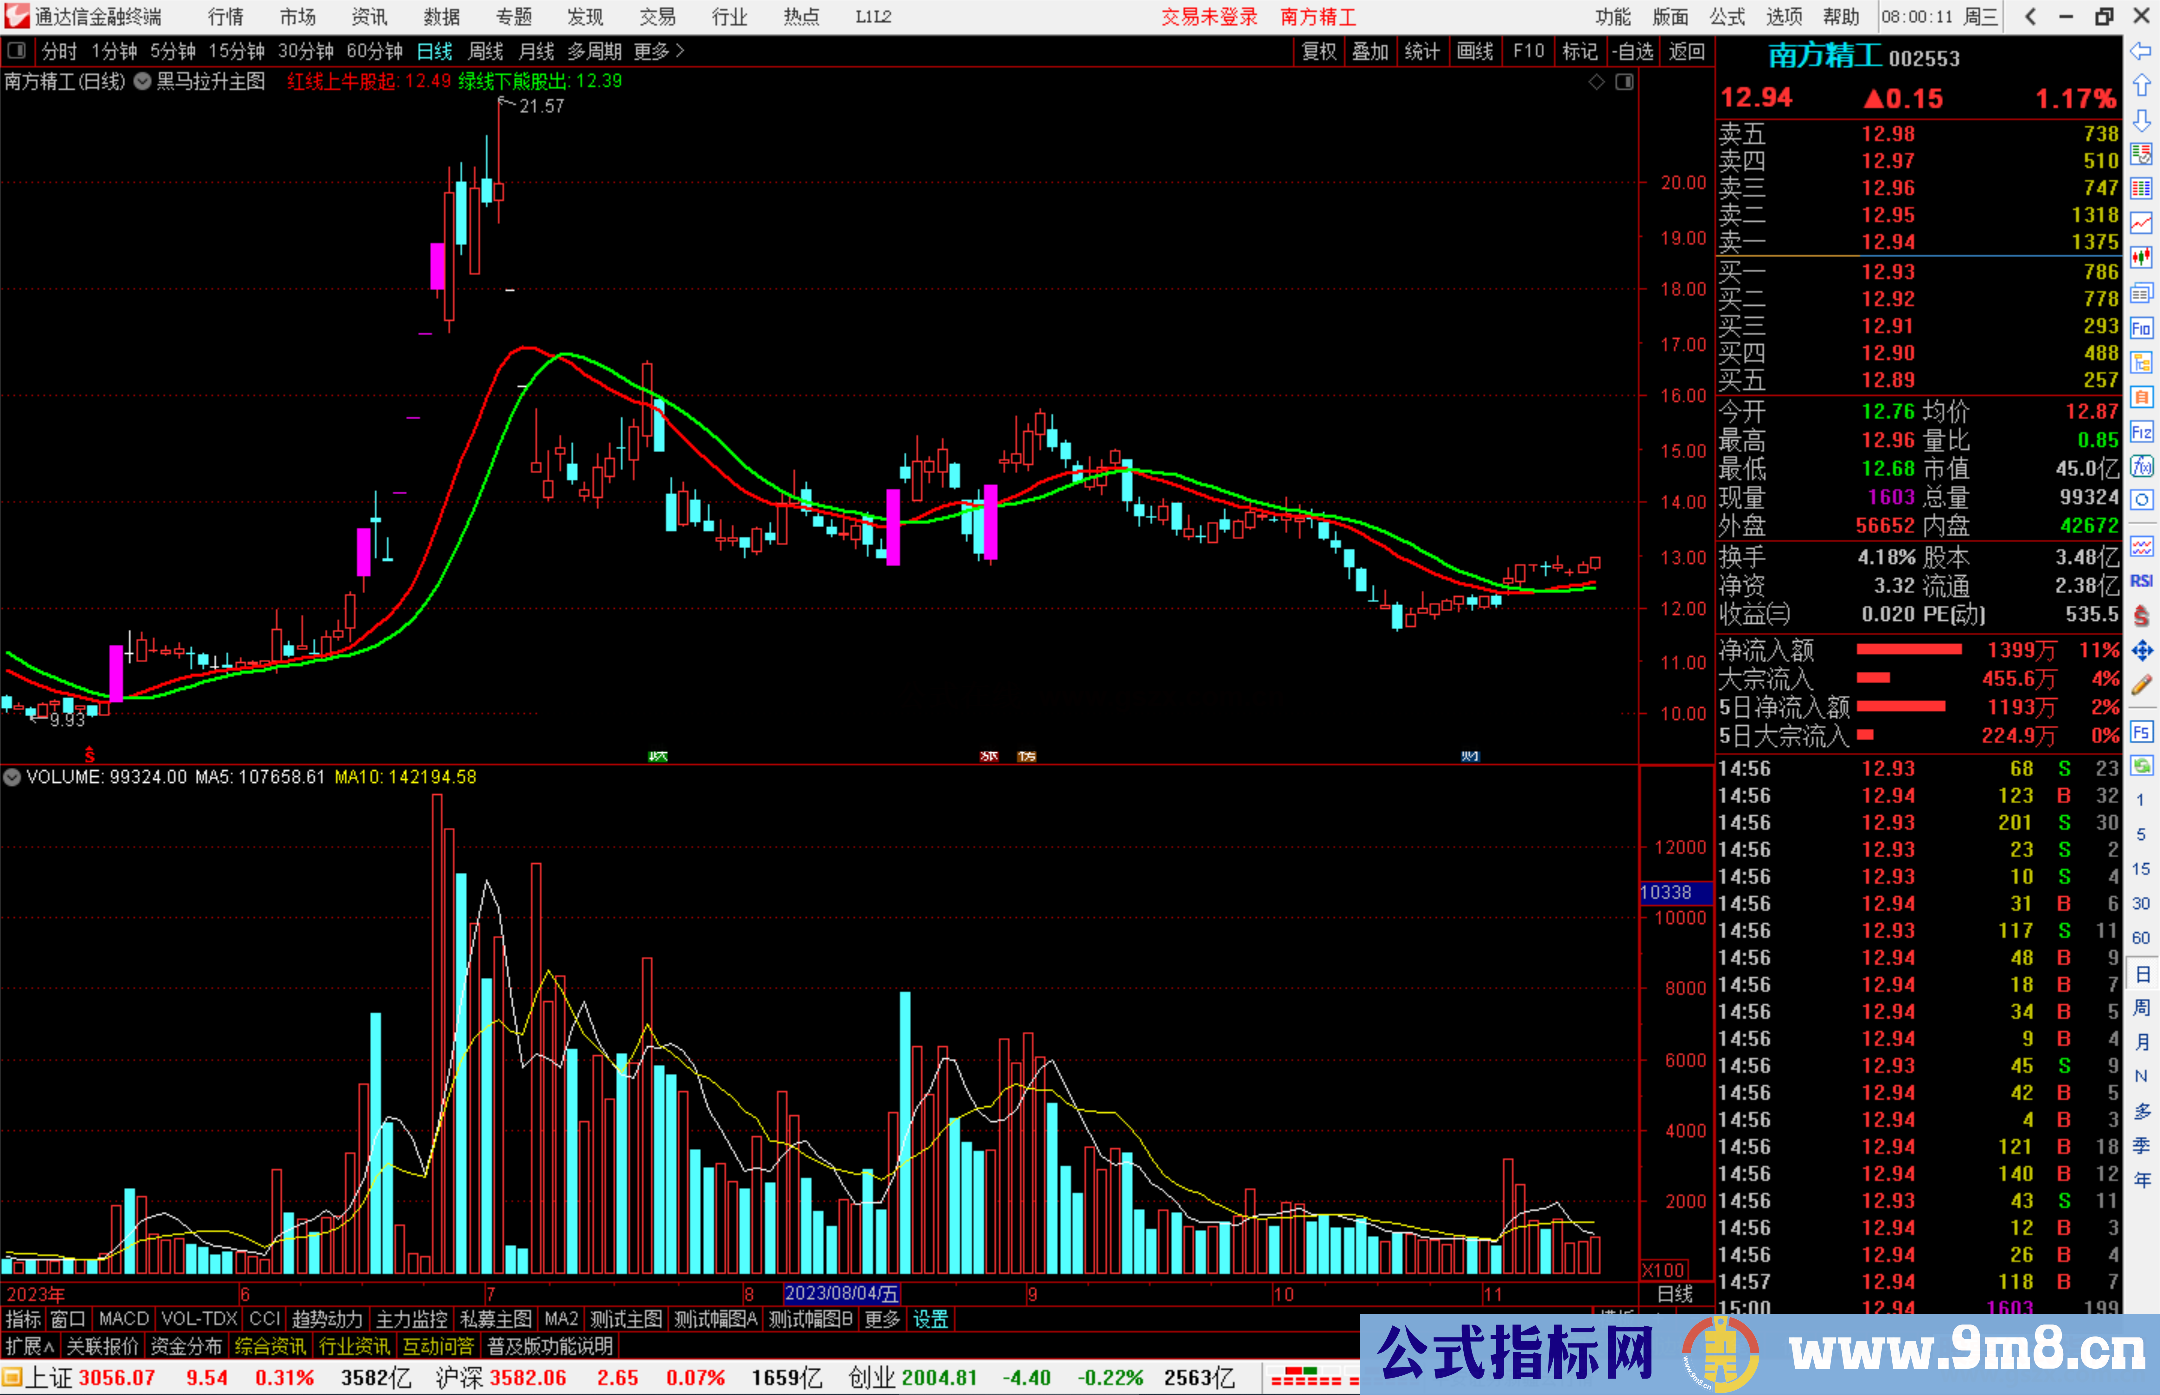
Task: Click the back arrow icon in right sidebar
Action: [2141, 51]
